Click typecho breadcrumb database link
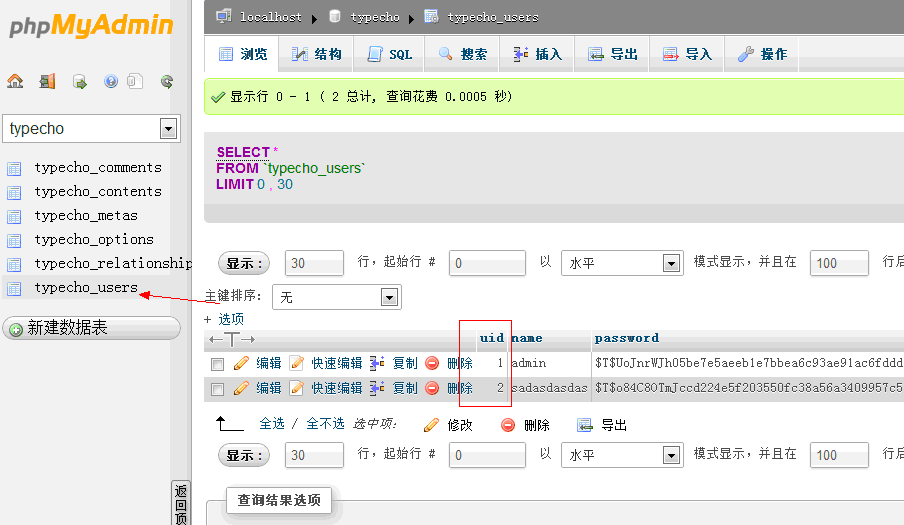Viewport: 904px width, 525px height. (x=375, y=17)
